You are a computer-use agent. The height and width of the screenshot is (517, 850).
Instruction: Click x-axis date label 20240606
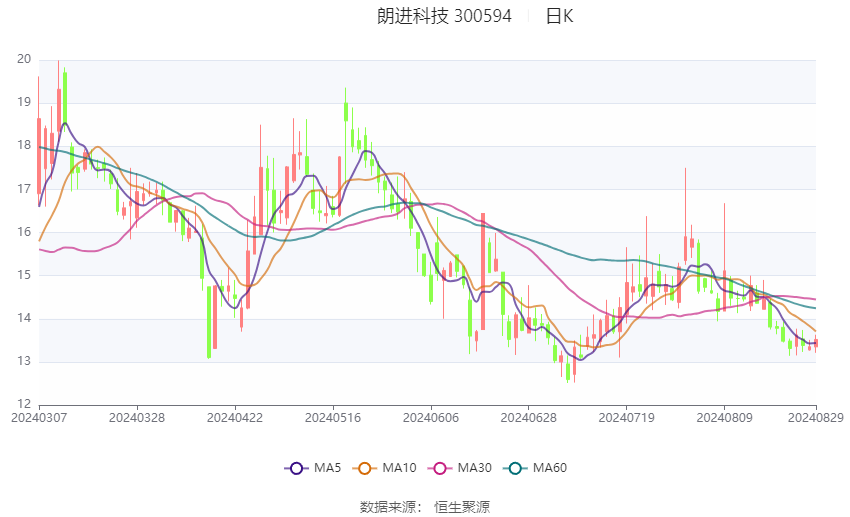[430, 418]
